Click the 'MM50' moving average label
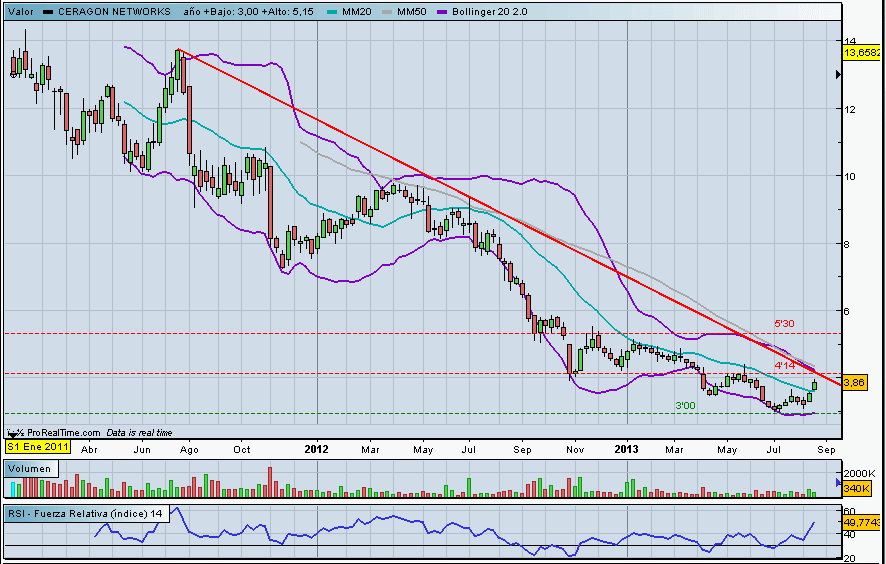 (x=411, y=12)
